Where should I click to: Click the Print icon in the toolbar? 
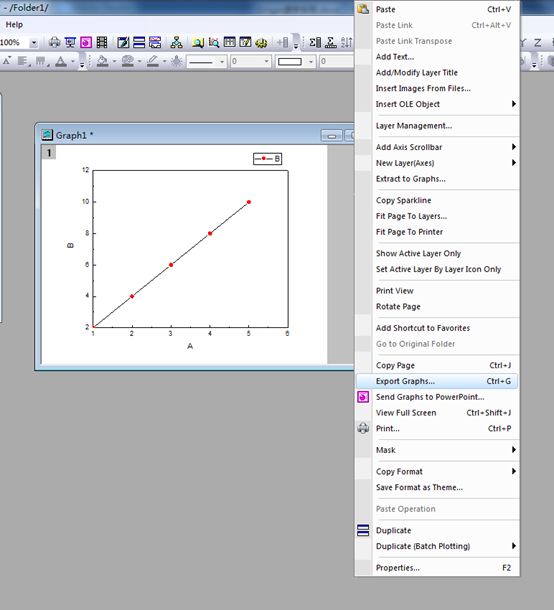tap(54, 42)
